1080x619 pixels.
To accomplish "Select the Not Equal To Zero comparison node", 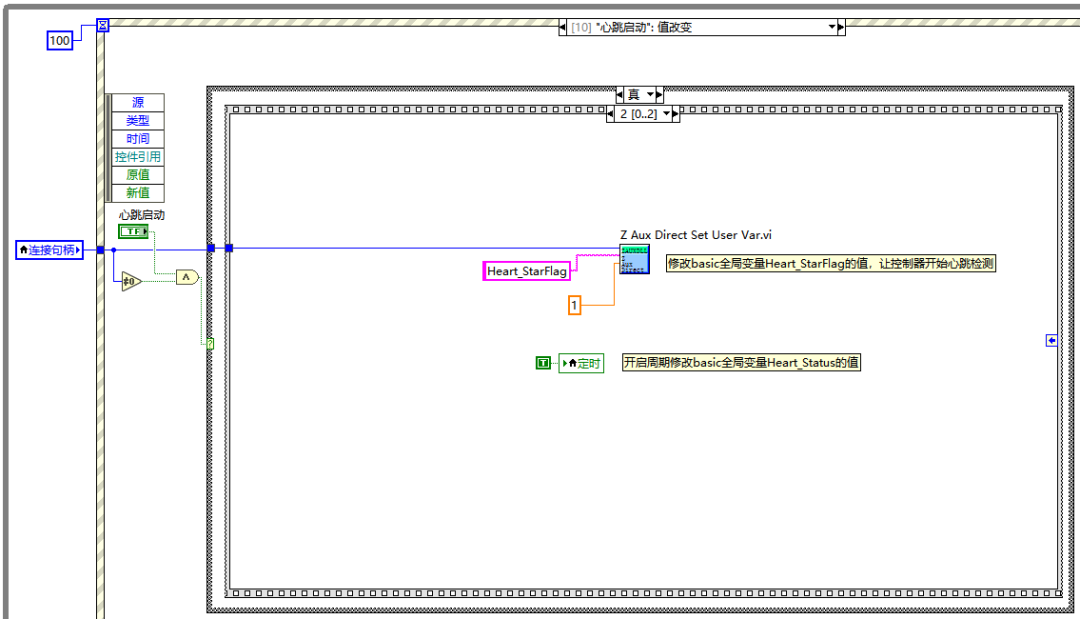I will pos(131,280).
